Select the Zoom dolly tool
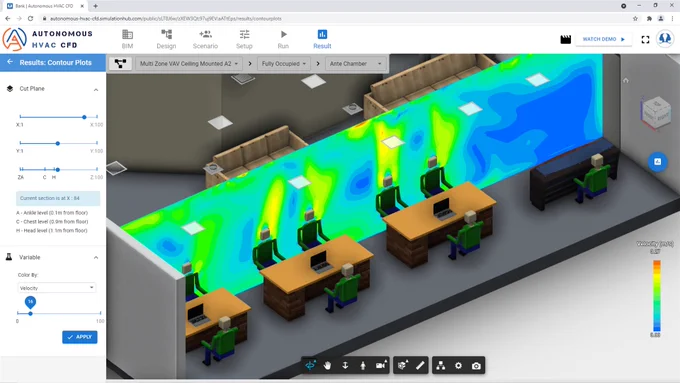Screen dimensions: 680x383 click(345, 366)
